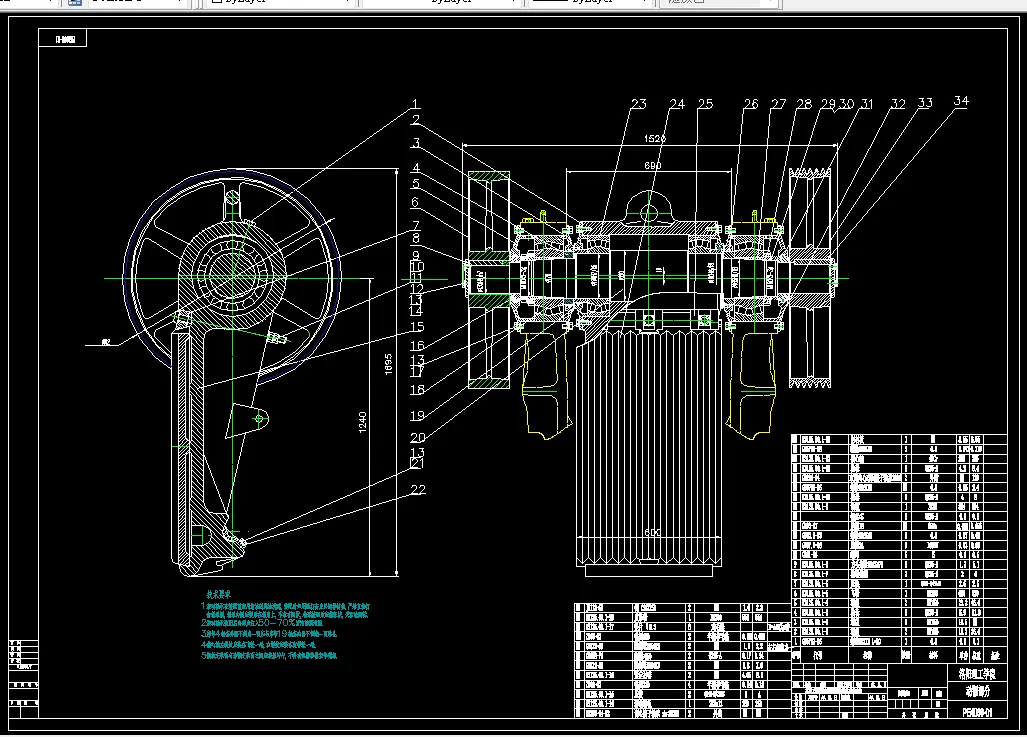Open the lineweight ByLayer dropdown with line sample
This screenshot has height=737, width=1027.
click(589, 2)
